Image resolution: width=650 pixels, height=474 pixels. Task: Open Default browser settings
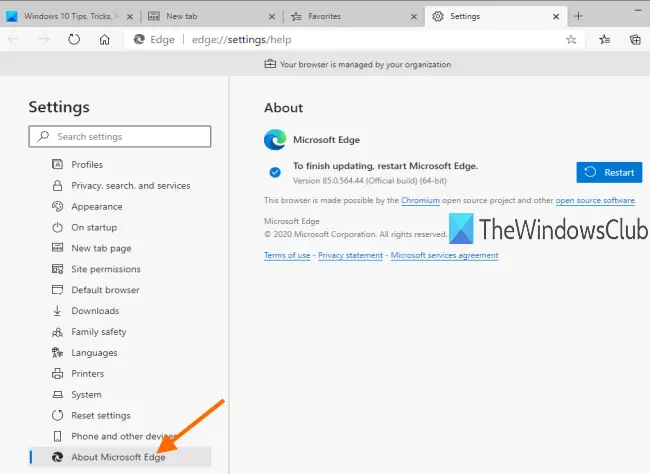(x=120, y=290)
